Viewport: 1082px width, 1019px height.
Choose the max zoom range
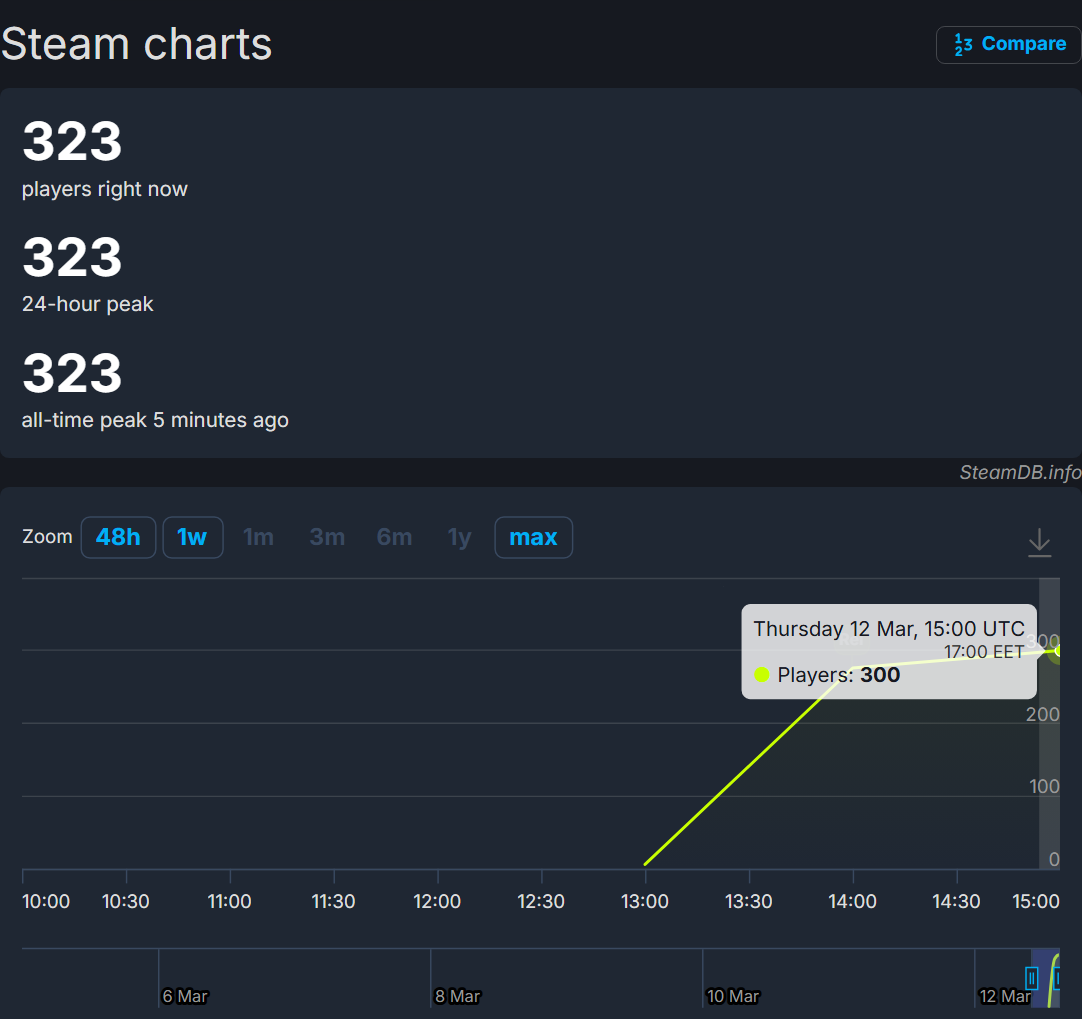tap(533, 538)
